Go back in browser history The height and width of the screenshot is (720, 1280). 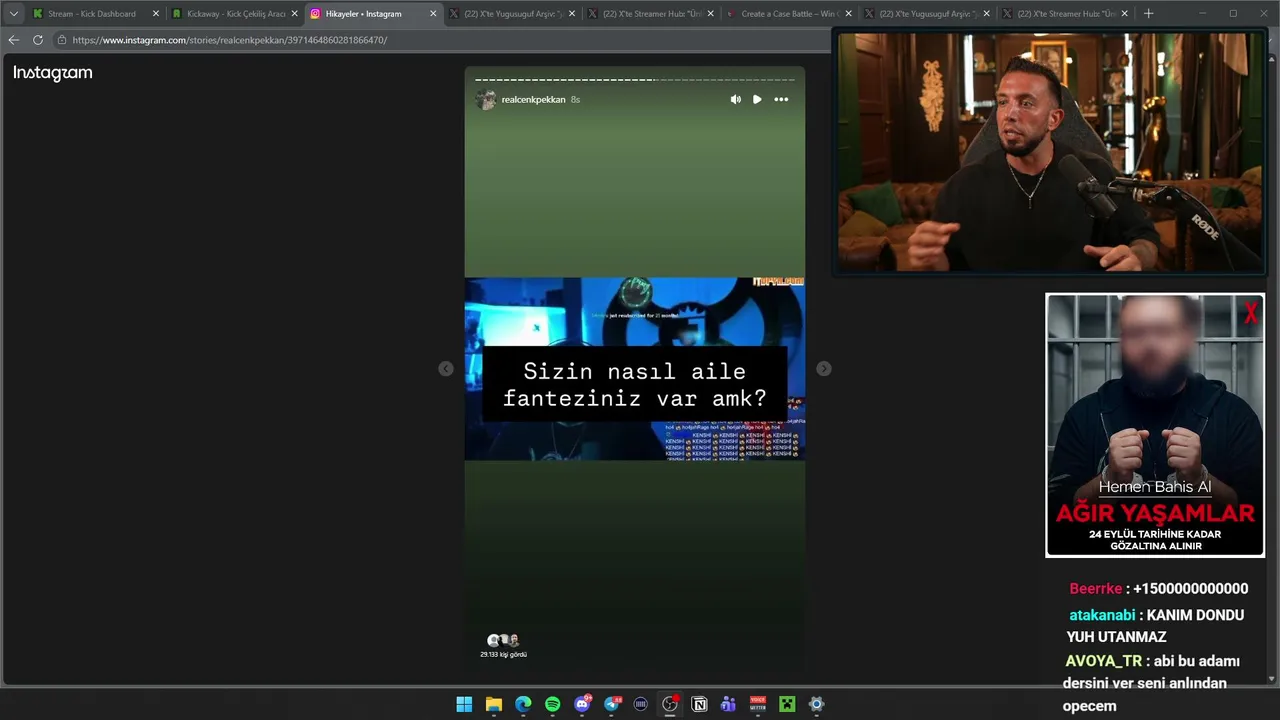tap(13, 40)
